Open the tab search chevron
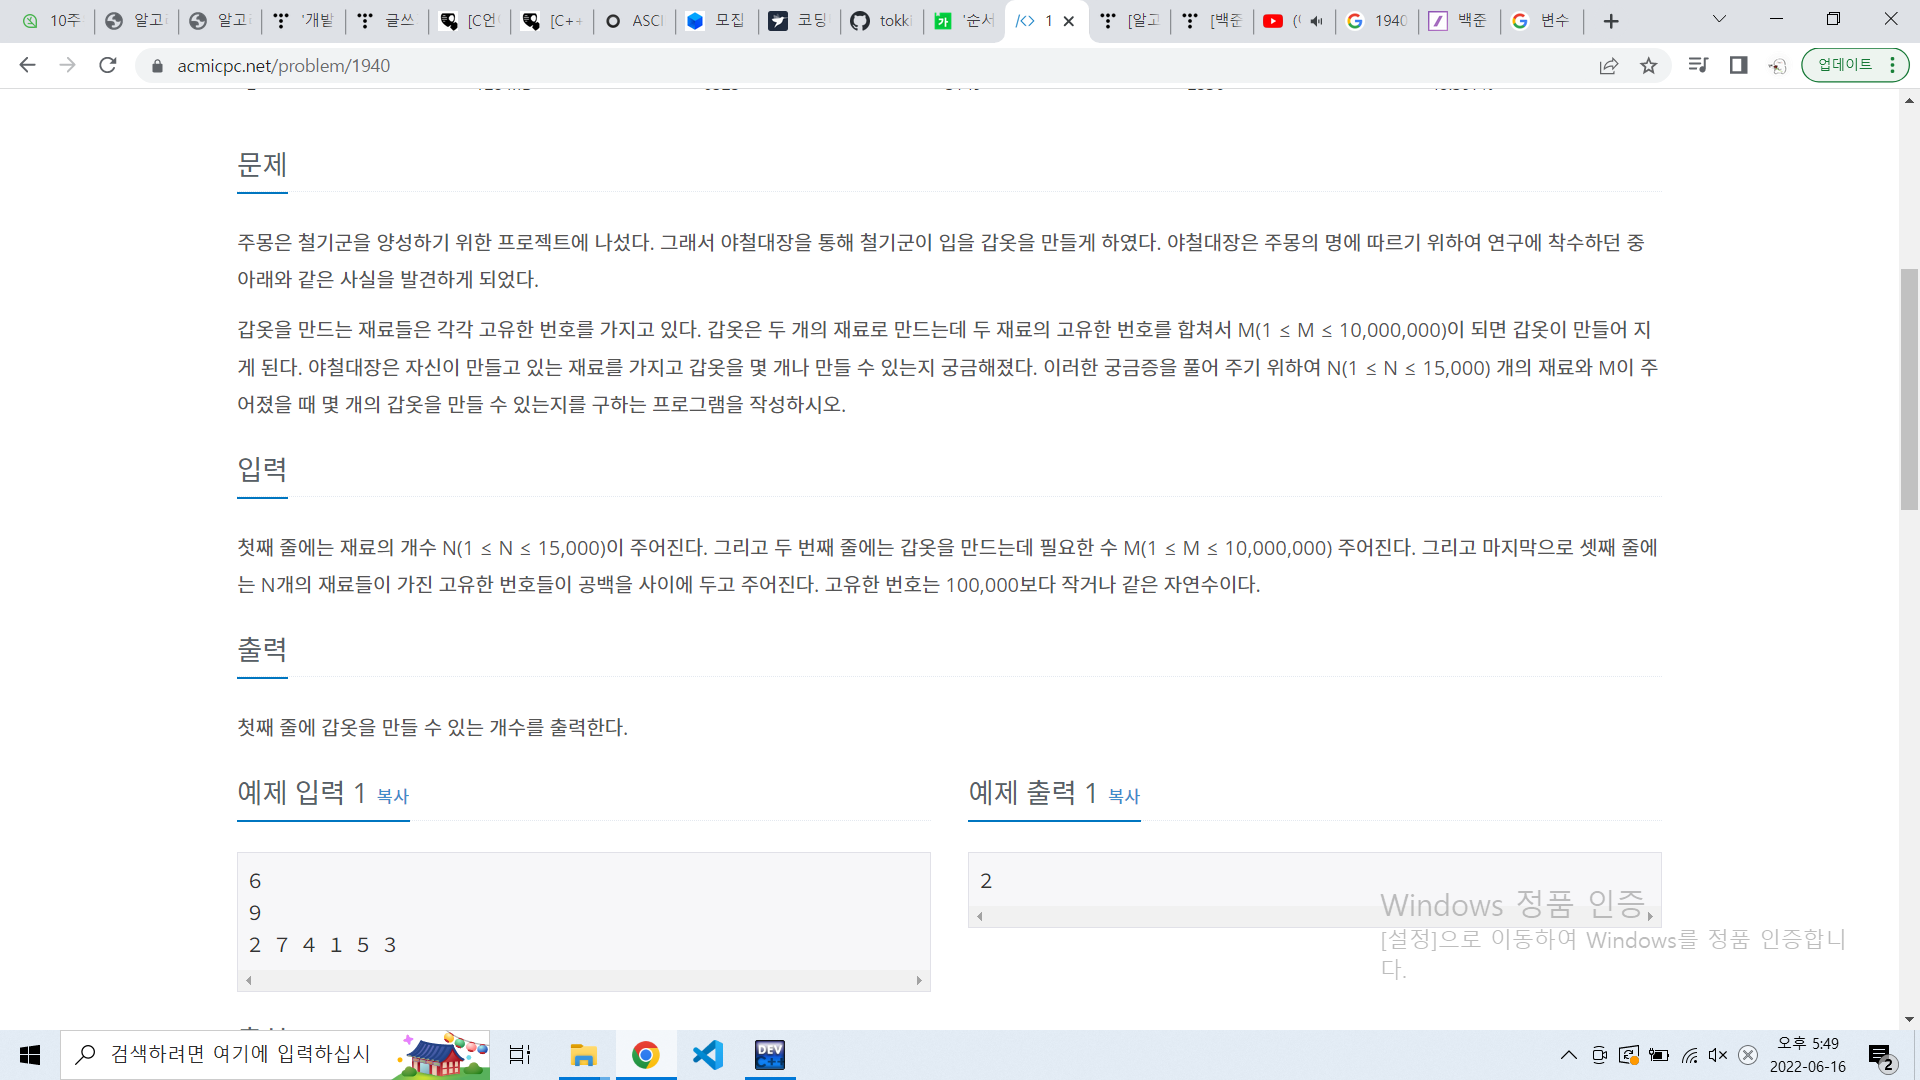This screenshot has height=1080, width=1920. [x=1719, y=19]
